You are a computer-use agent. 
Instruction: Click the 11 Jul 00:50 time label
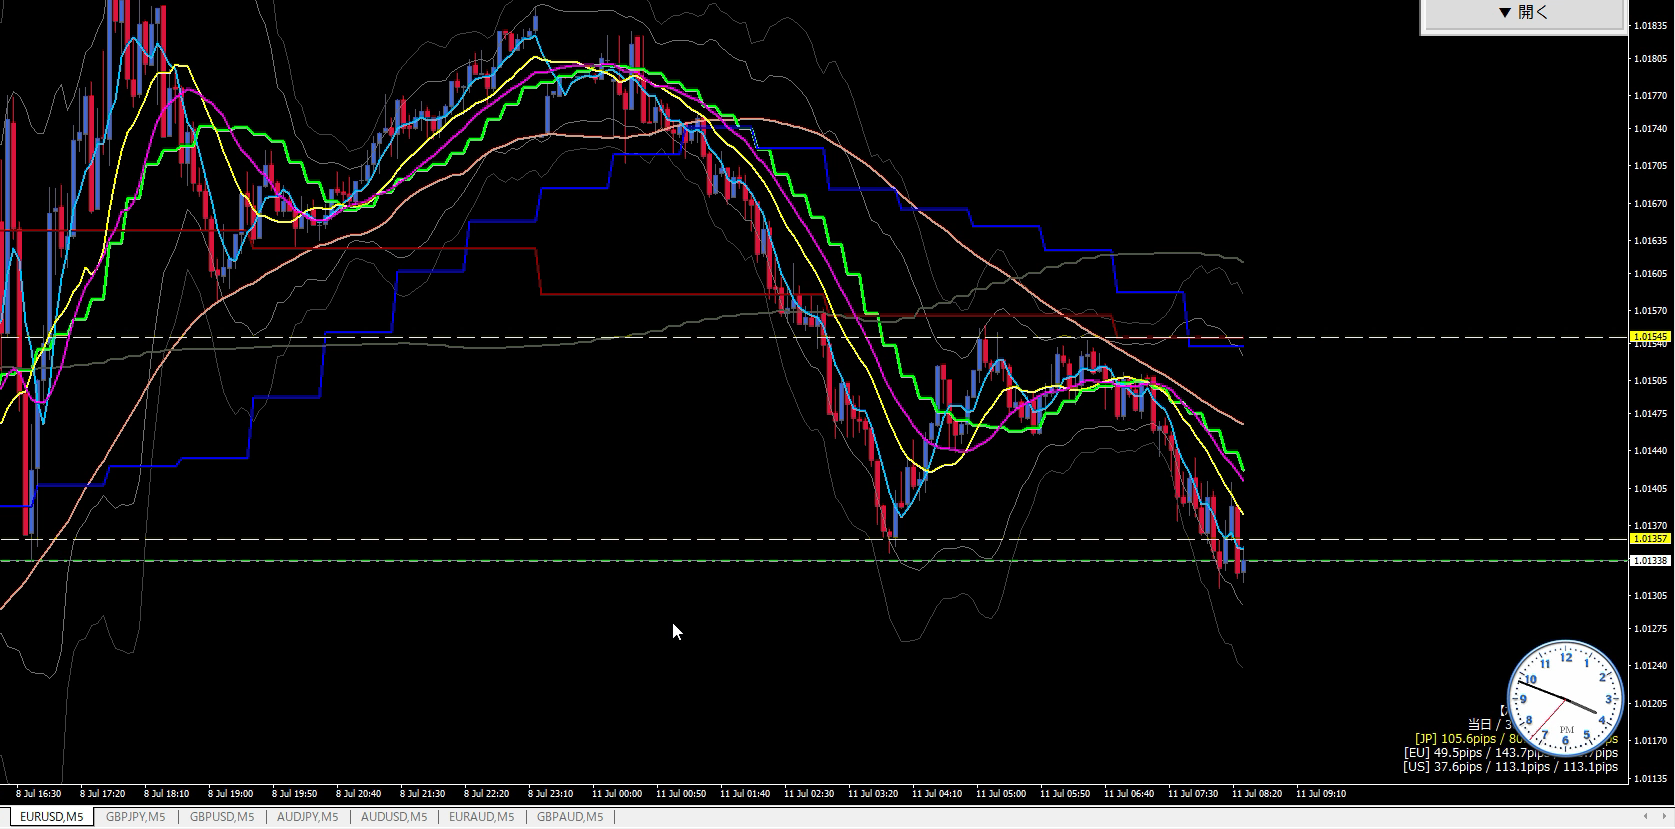pyautogui.click(x=681, y=794)
